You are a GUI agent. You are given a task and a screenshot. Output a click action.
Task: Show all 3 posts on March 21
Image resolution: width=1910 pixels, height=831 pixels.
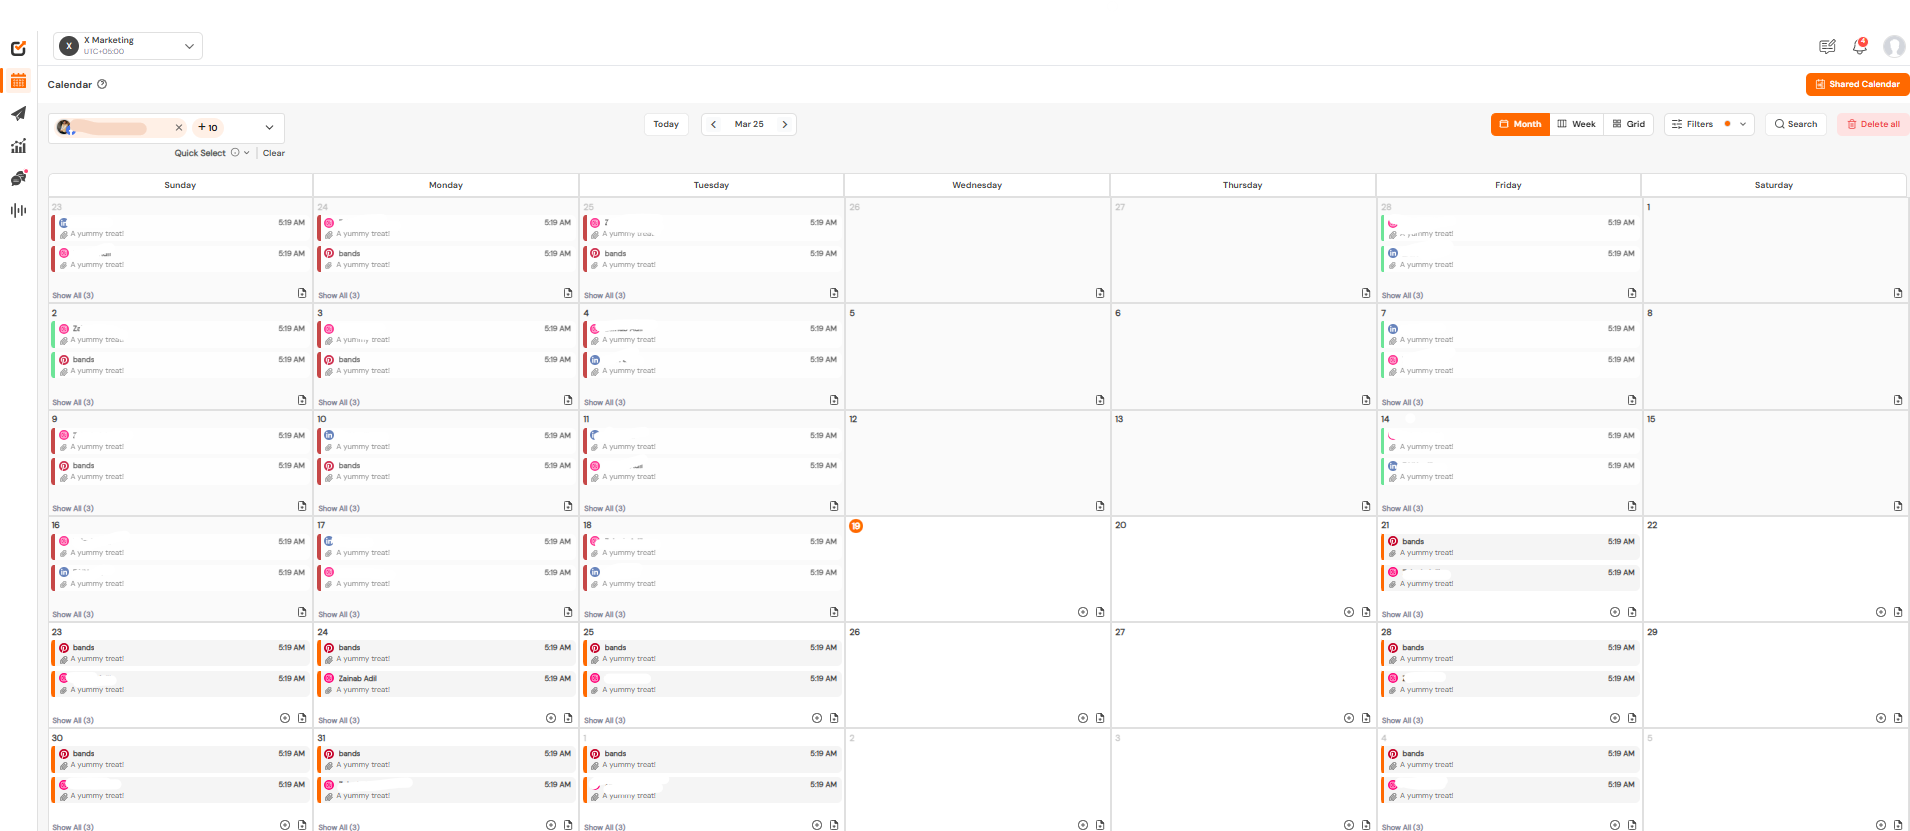(x=1402, y=614)
